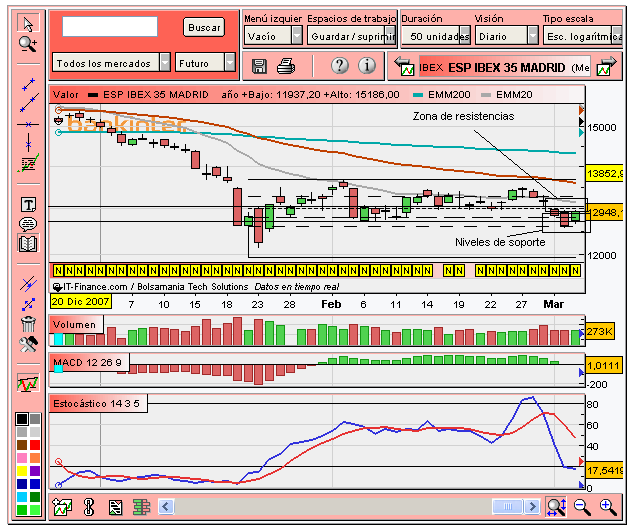This screenshot has height=530, width=634.
Task: Click the MACD 12 26 9 panel label
Action: (89, 362)
